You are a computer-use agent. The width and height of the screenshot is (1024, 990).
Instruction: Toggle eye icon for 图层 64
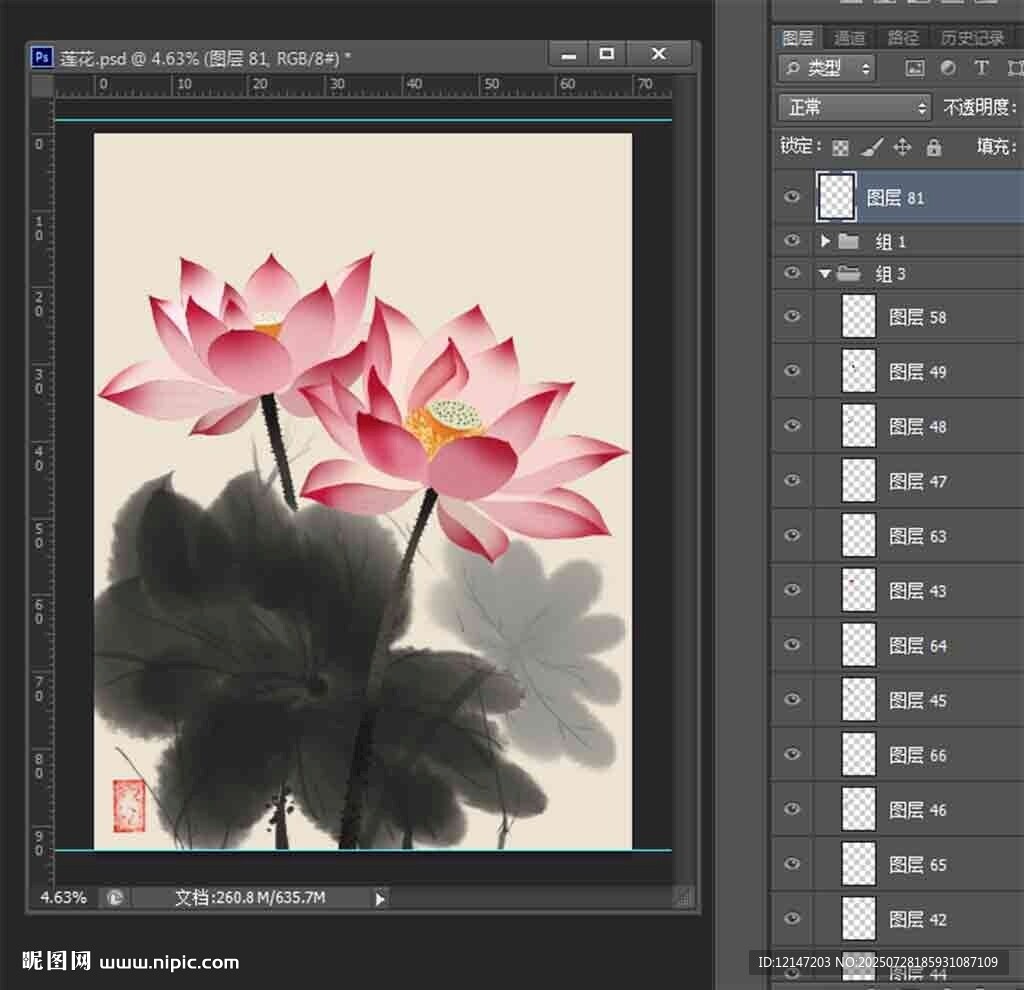[792, 645]
